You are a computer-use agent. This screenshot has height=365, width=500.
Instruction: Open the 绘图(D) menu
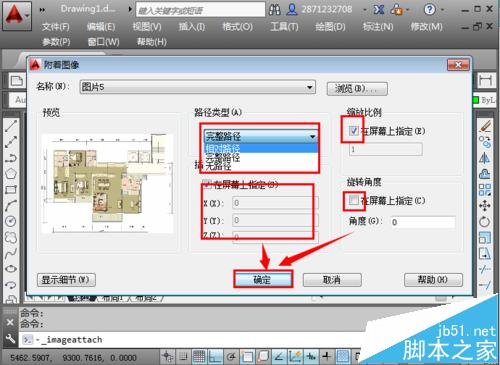pyautogui.click(x=330, y=27)
